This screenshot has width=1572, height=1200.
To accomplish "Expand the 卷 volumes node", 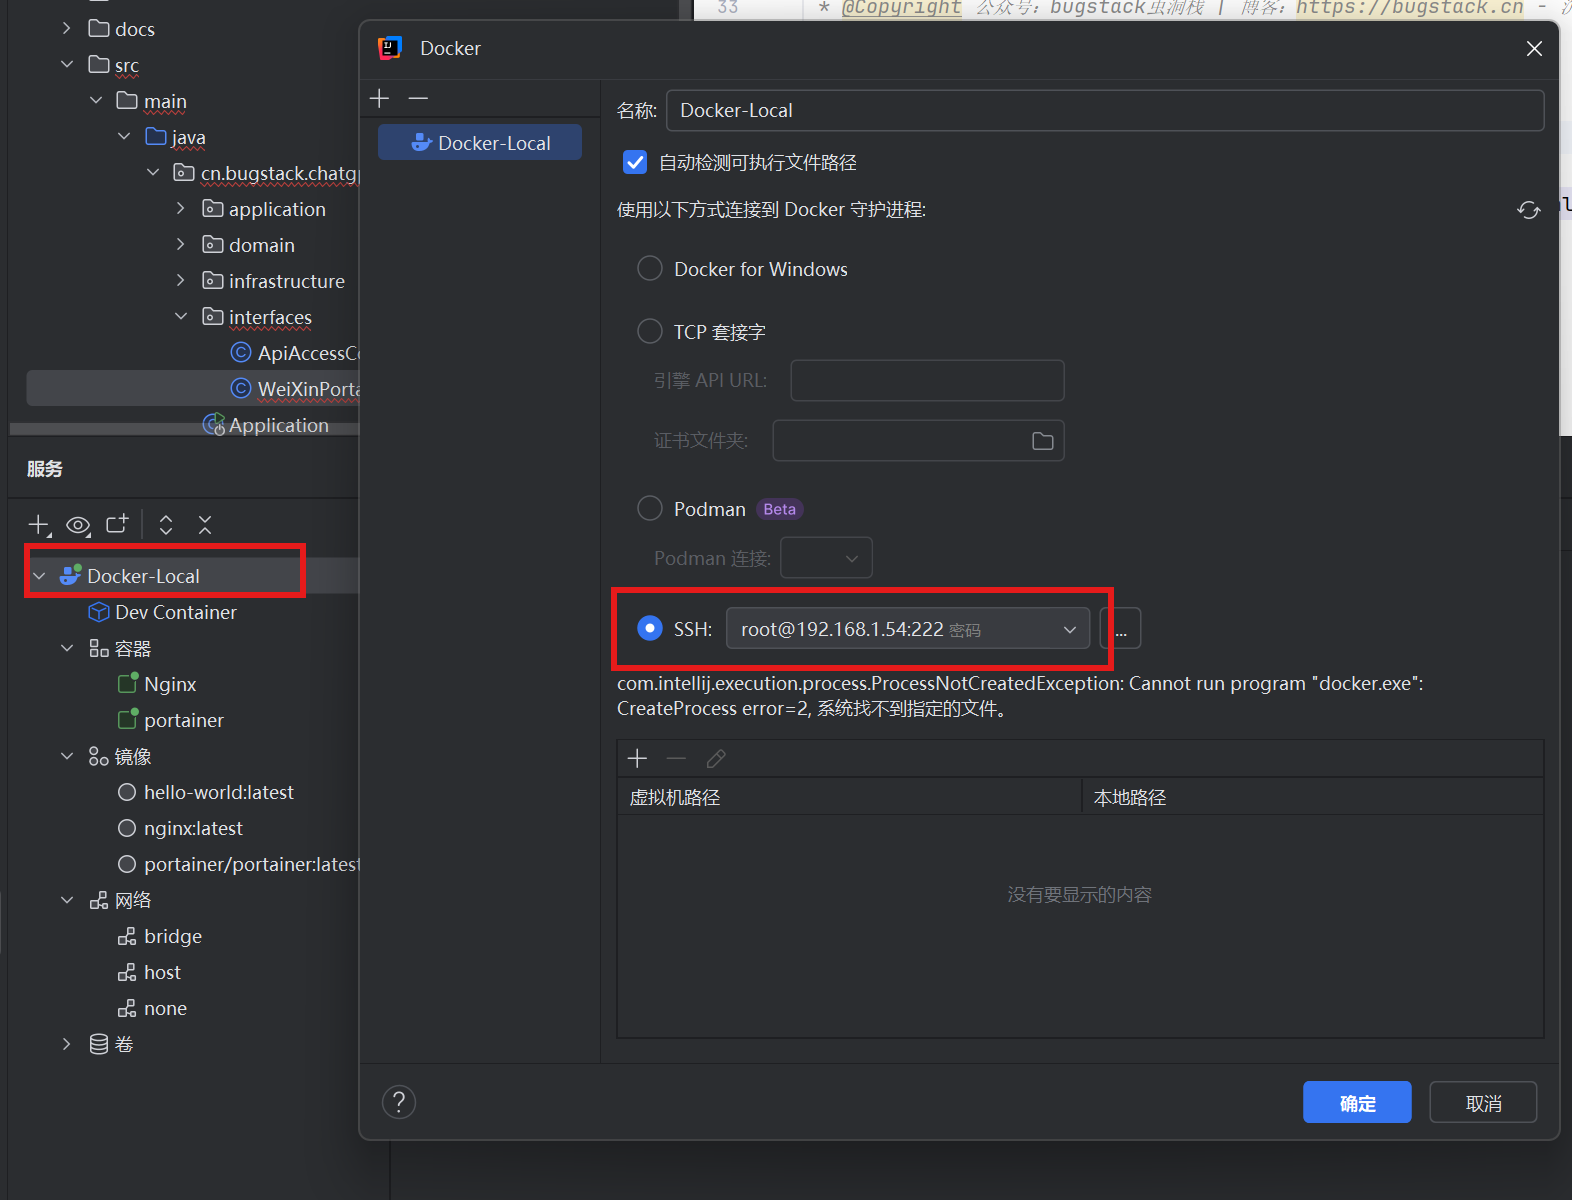I will point(67,1044).
